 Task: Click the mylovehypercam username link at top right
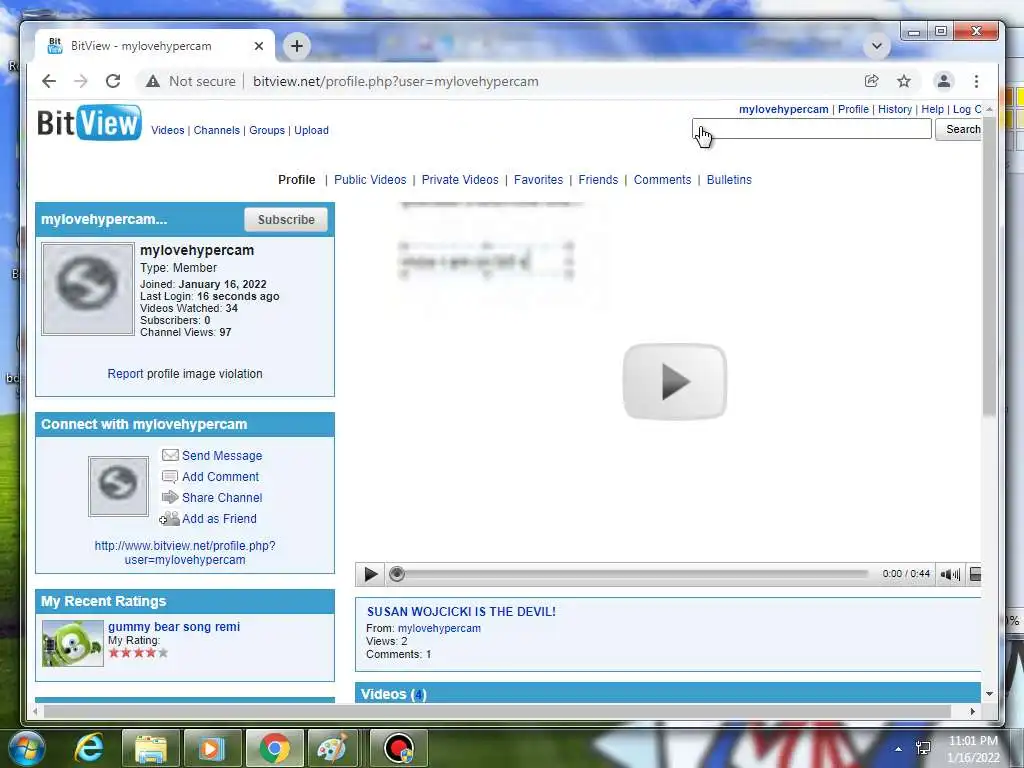pyautogui.click(x=783, y=109)
